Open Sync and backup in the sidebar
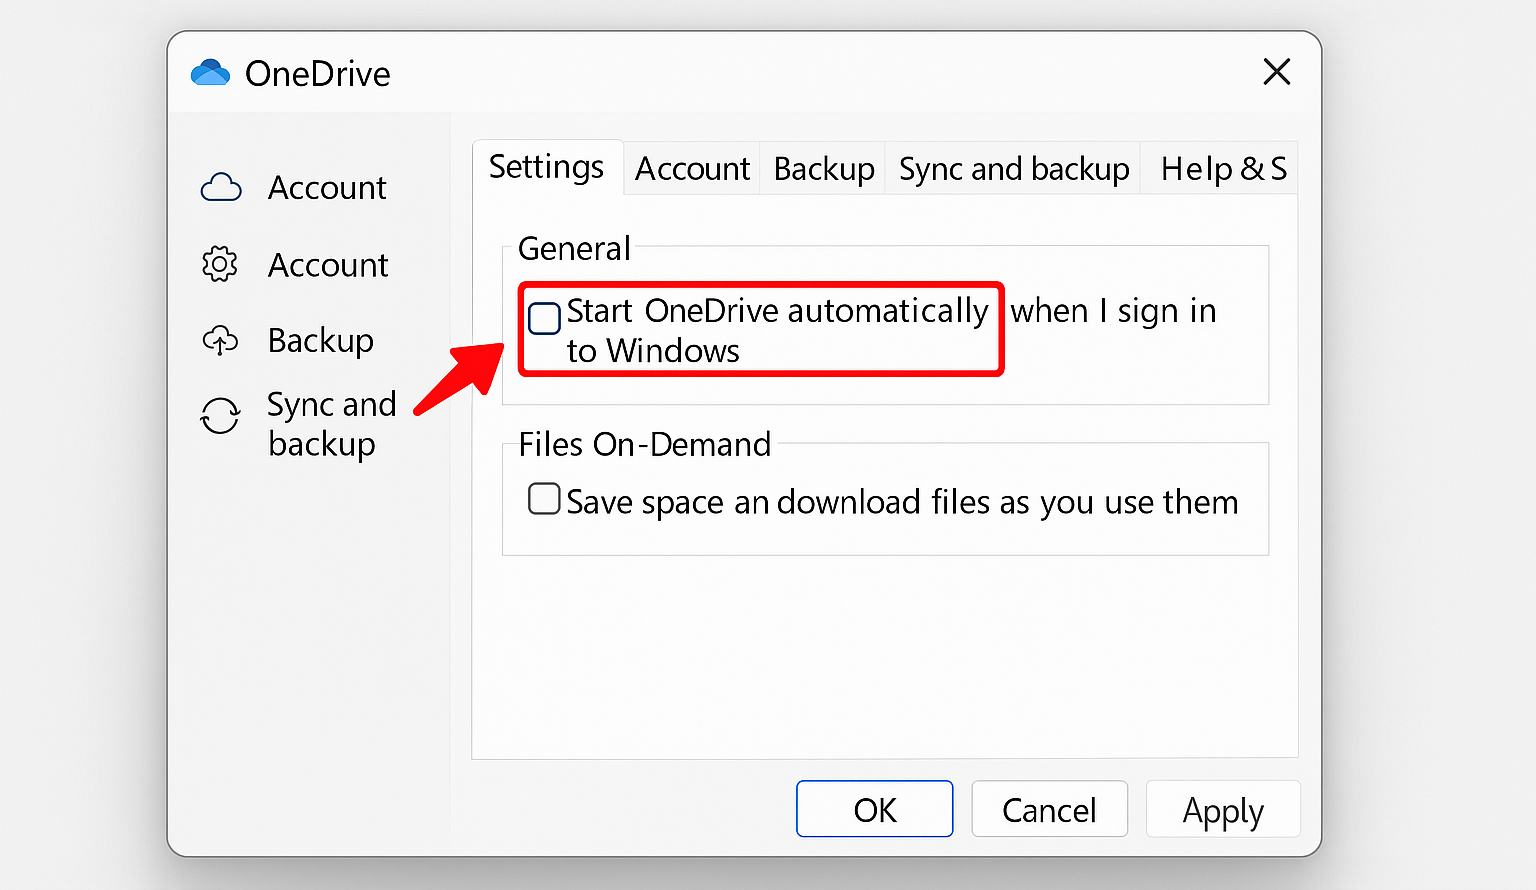Screen dimensions: 1536x890 point(331,424)
